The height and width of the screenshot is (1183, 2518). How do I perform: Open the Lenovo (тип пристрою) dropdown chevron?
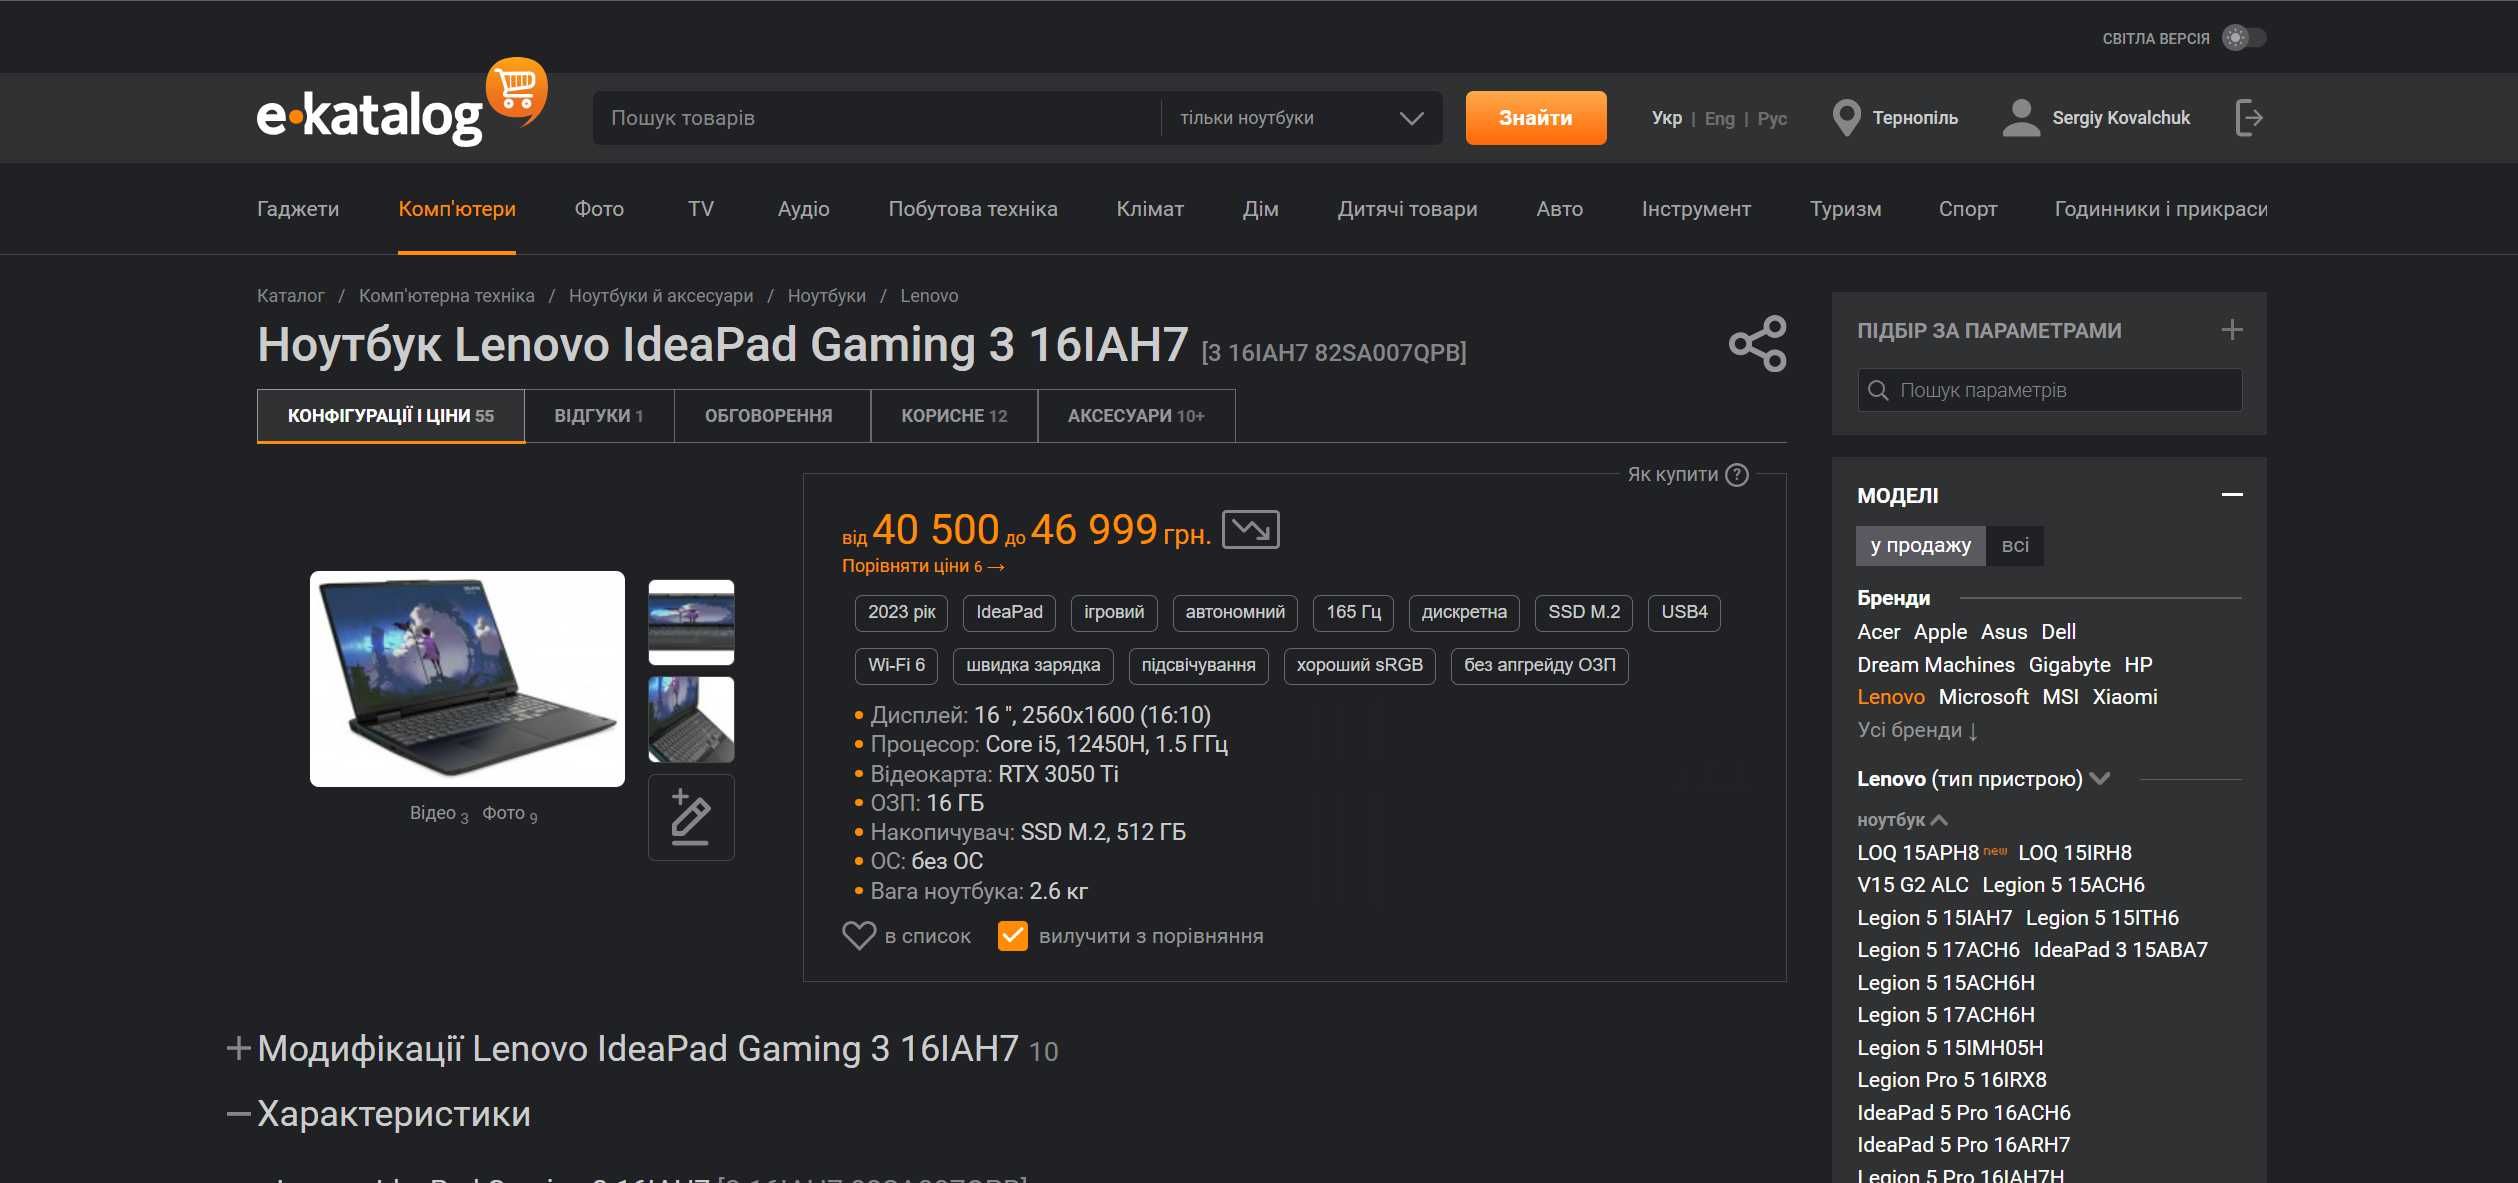coord(2100,778)
